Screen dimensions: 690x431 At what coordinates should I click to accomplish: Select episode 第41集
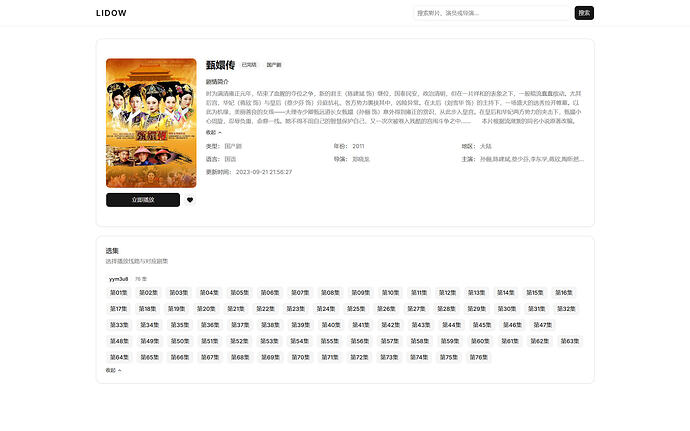[x=360, y=325]
